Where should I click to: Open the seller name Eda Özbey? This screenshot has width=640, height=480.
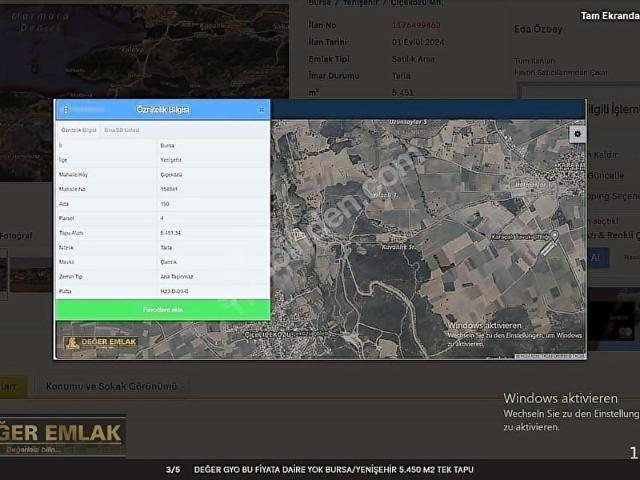click(x=538, y=29)
